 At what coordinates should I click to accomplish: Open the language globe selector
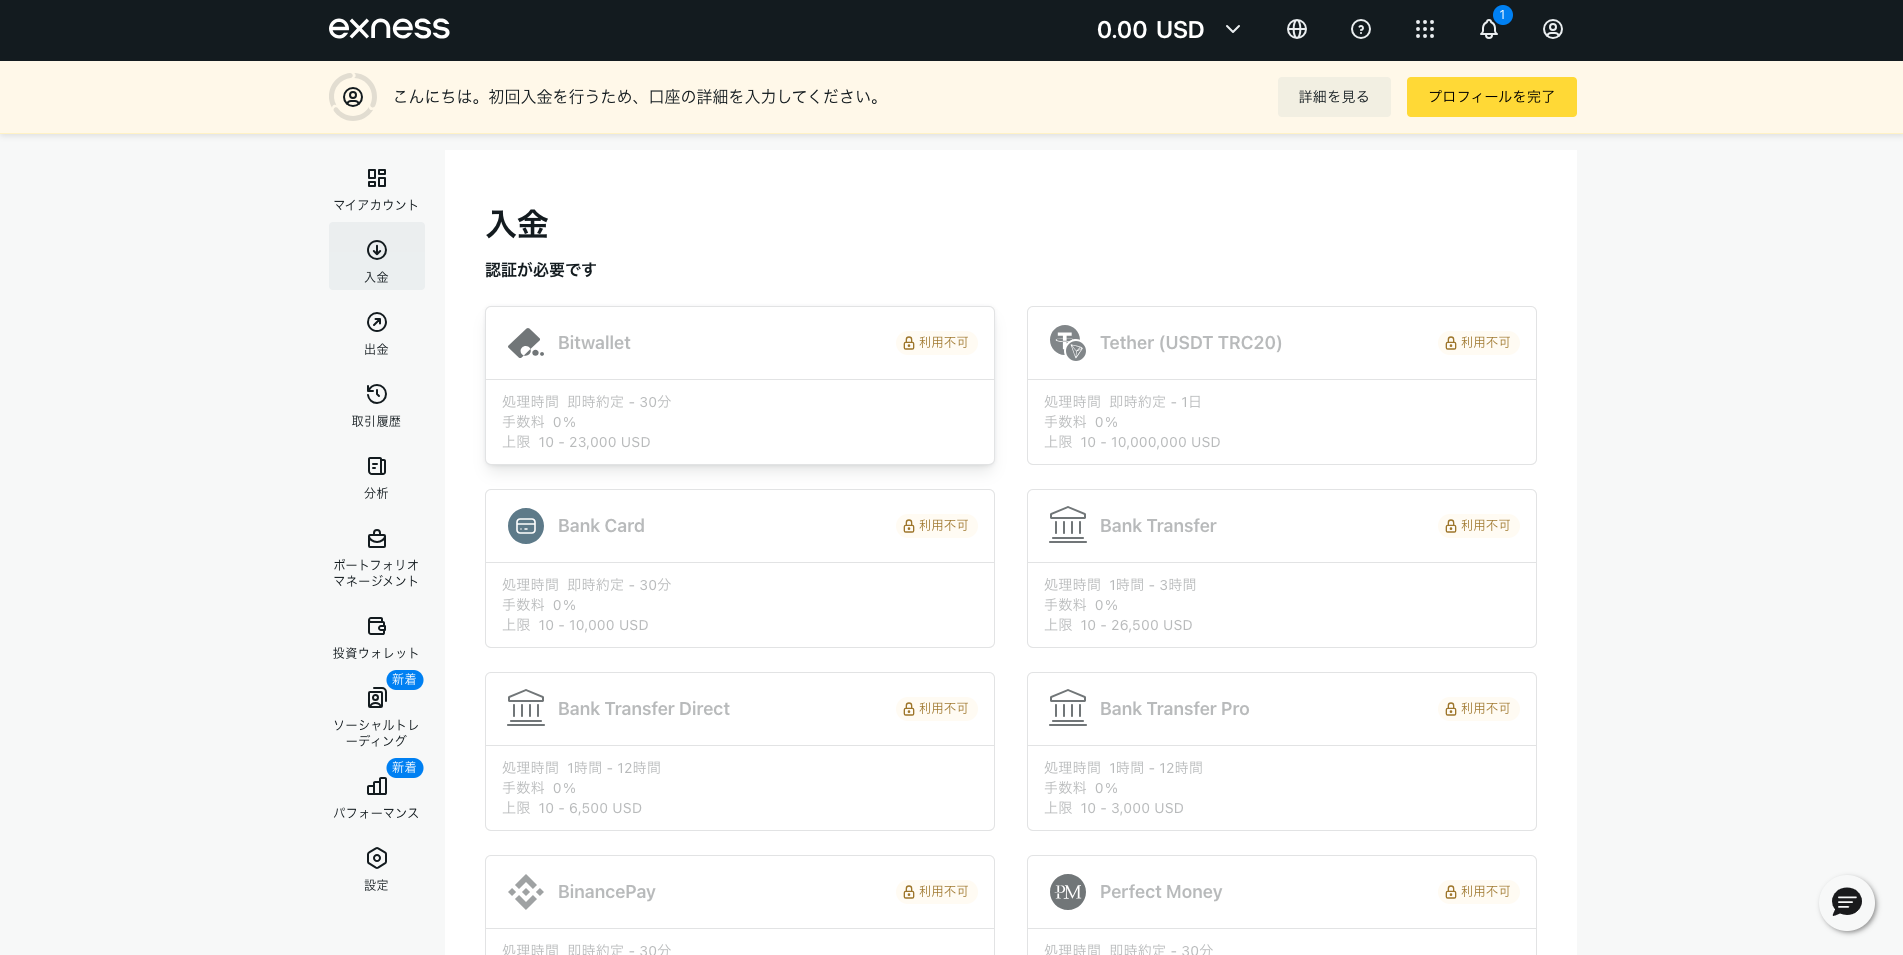point(1297,29)
